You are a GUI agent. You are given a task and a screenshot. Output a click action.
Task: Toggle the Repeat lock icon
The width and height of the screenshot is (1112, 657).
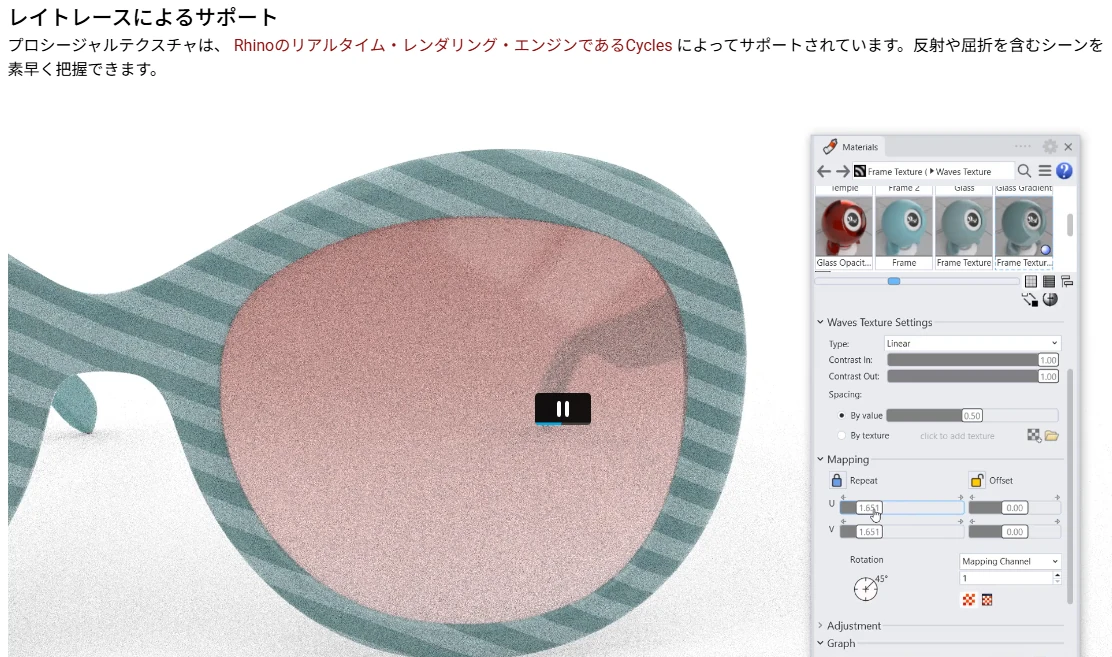click(x=837, y=480)
